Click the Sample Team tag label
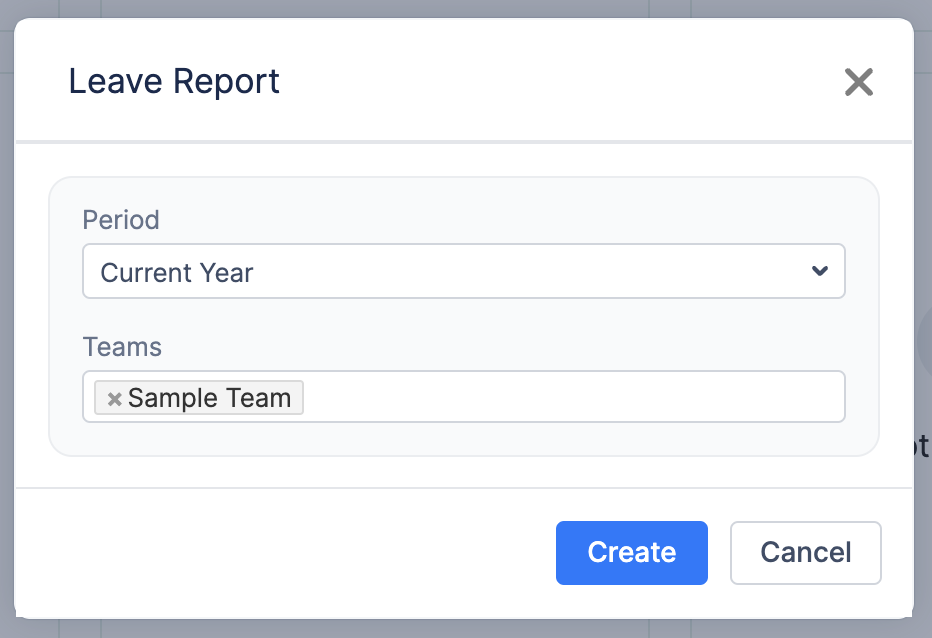 coord(209,398)
